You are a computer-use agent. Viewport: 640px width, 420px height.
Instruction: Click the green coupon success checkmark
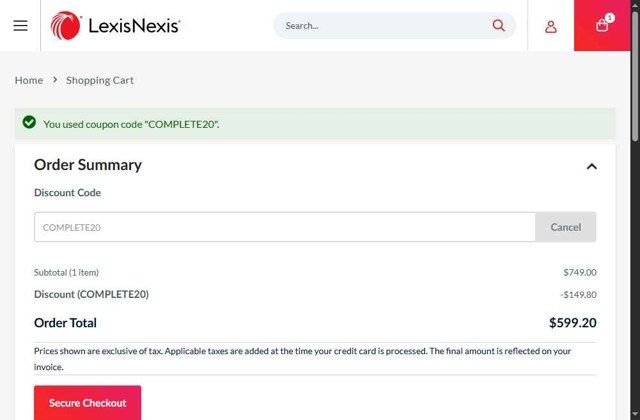click(29, 122)
